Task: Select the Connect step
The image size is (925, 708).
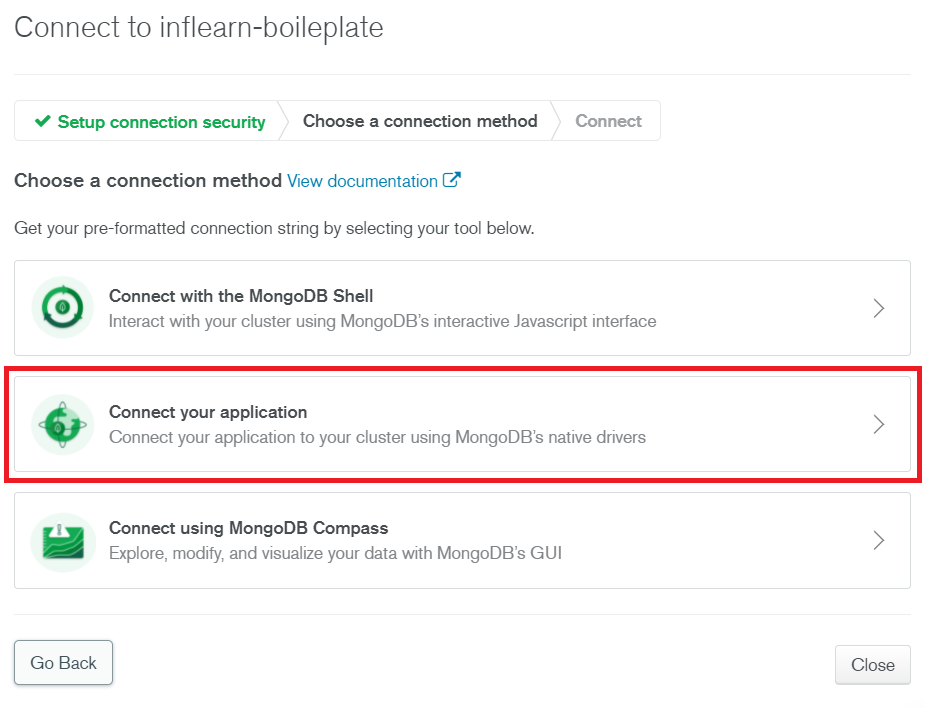Action: click(608, 121)
